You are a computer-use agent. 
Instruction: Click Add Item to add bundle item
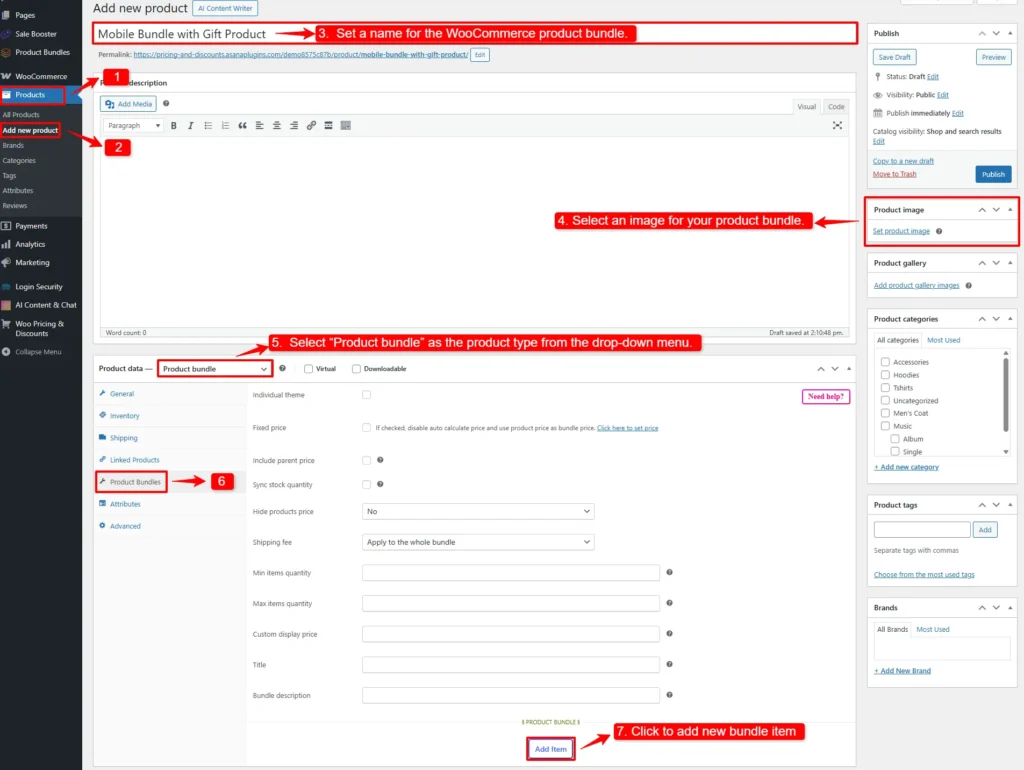tap(551, 749)
